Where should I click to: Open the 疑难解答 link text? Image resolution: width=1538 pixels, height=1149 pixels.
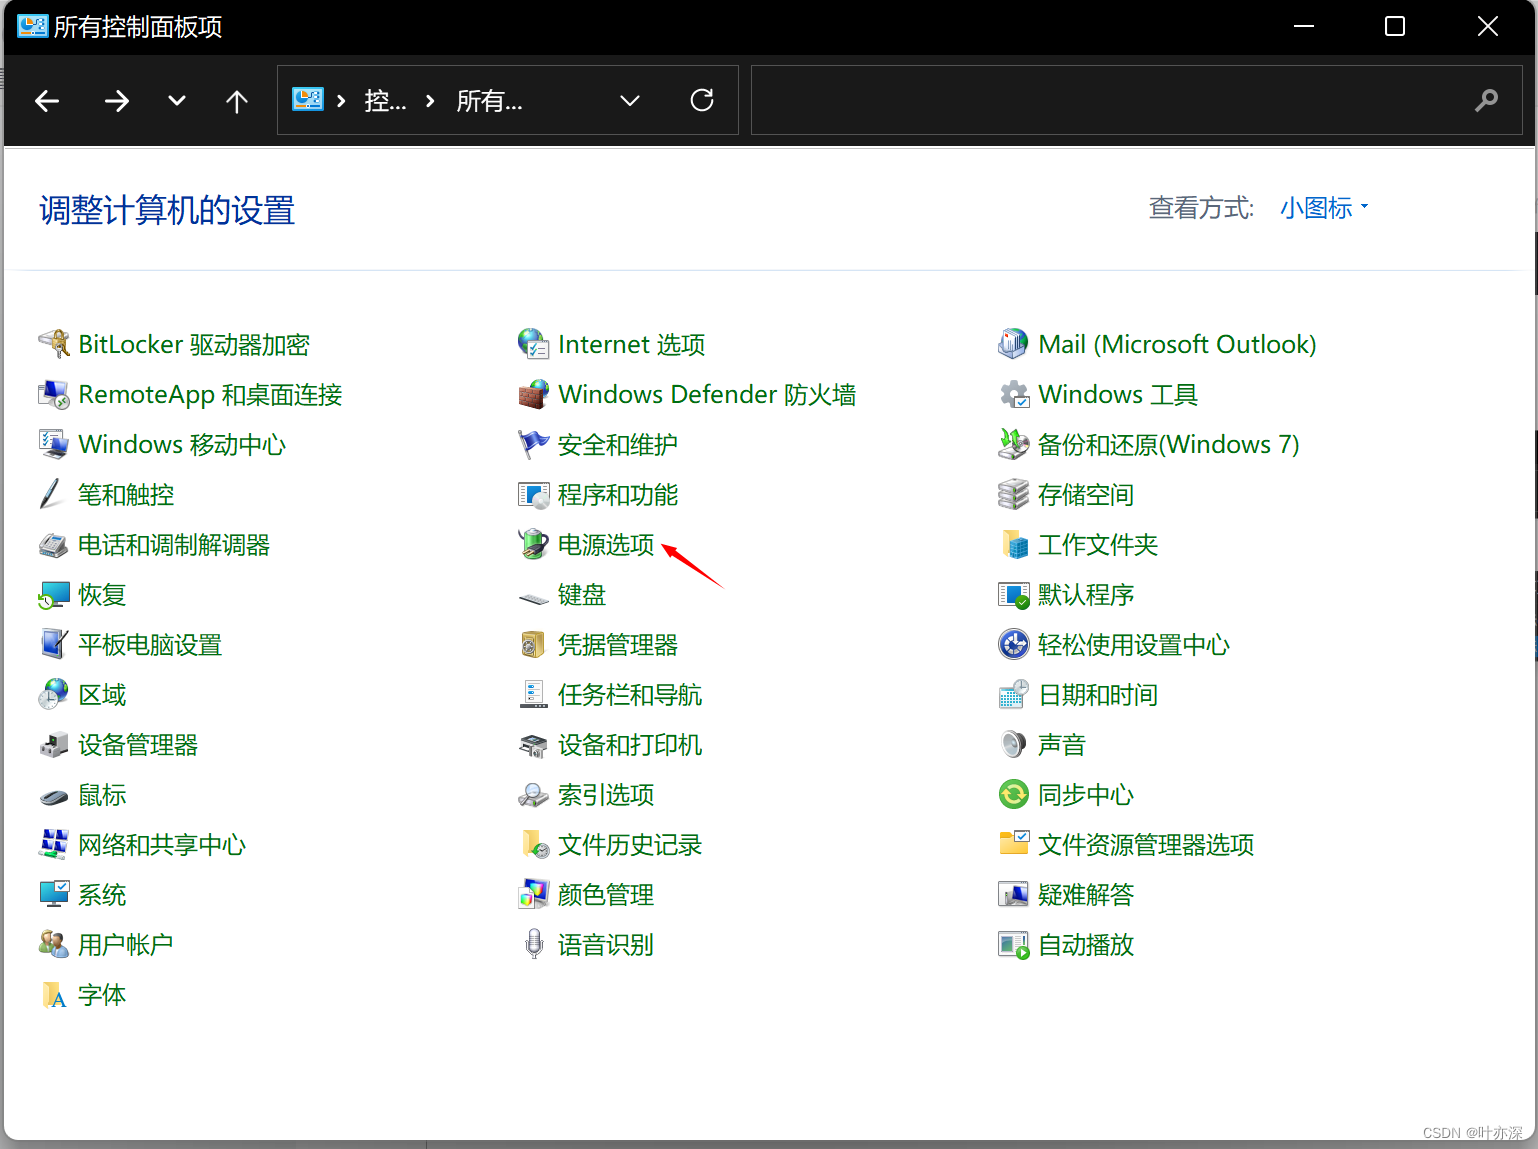(1086, 894)
